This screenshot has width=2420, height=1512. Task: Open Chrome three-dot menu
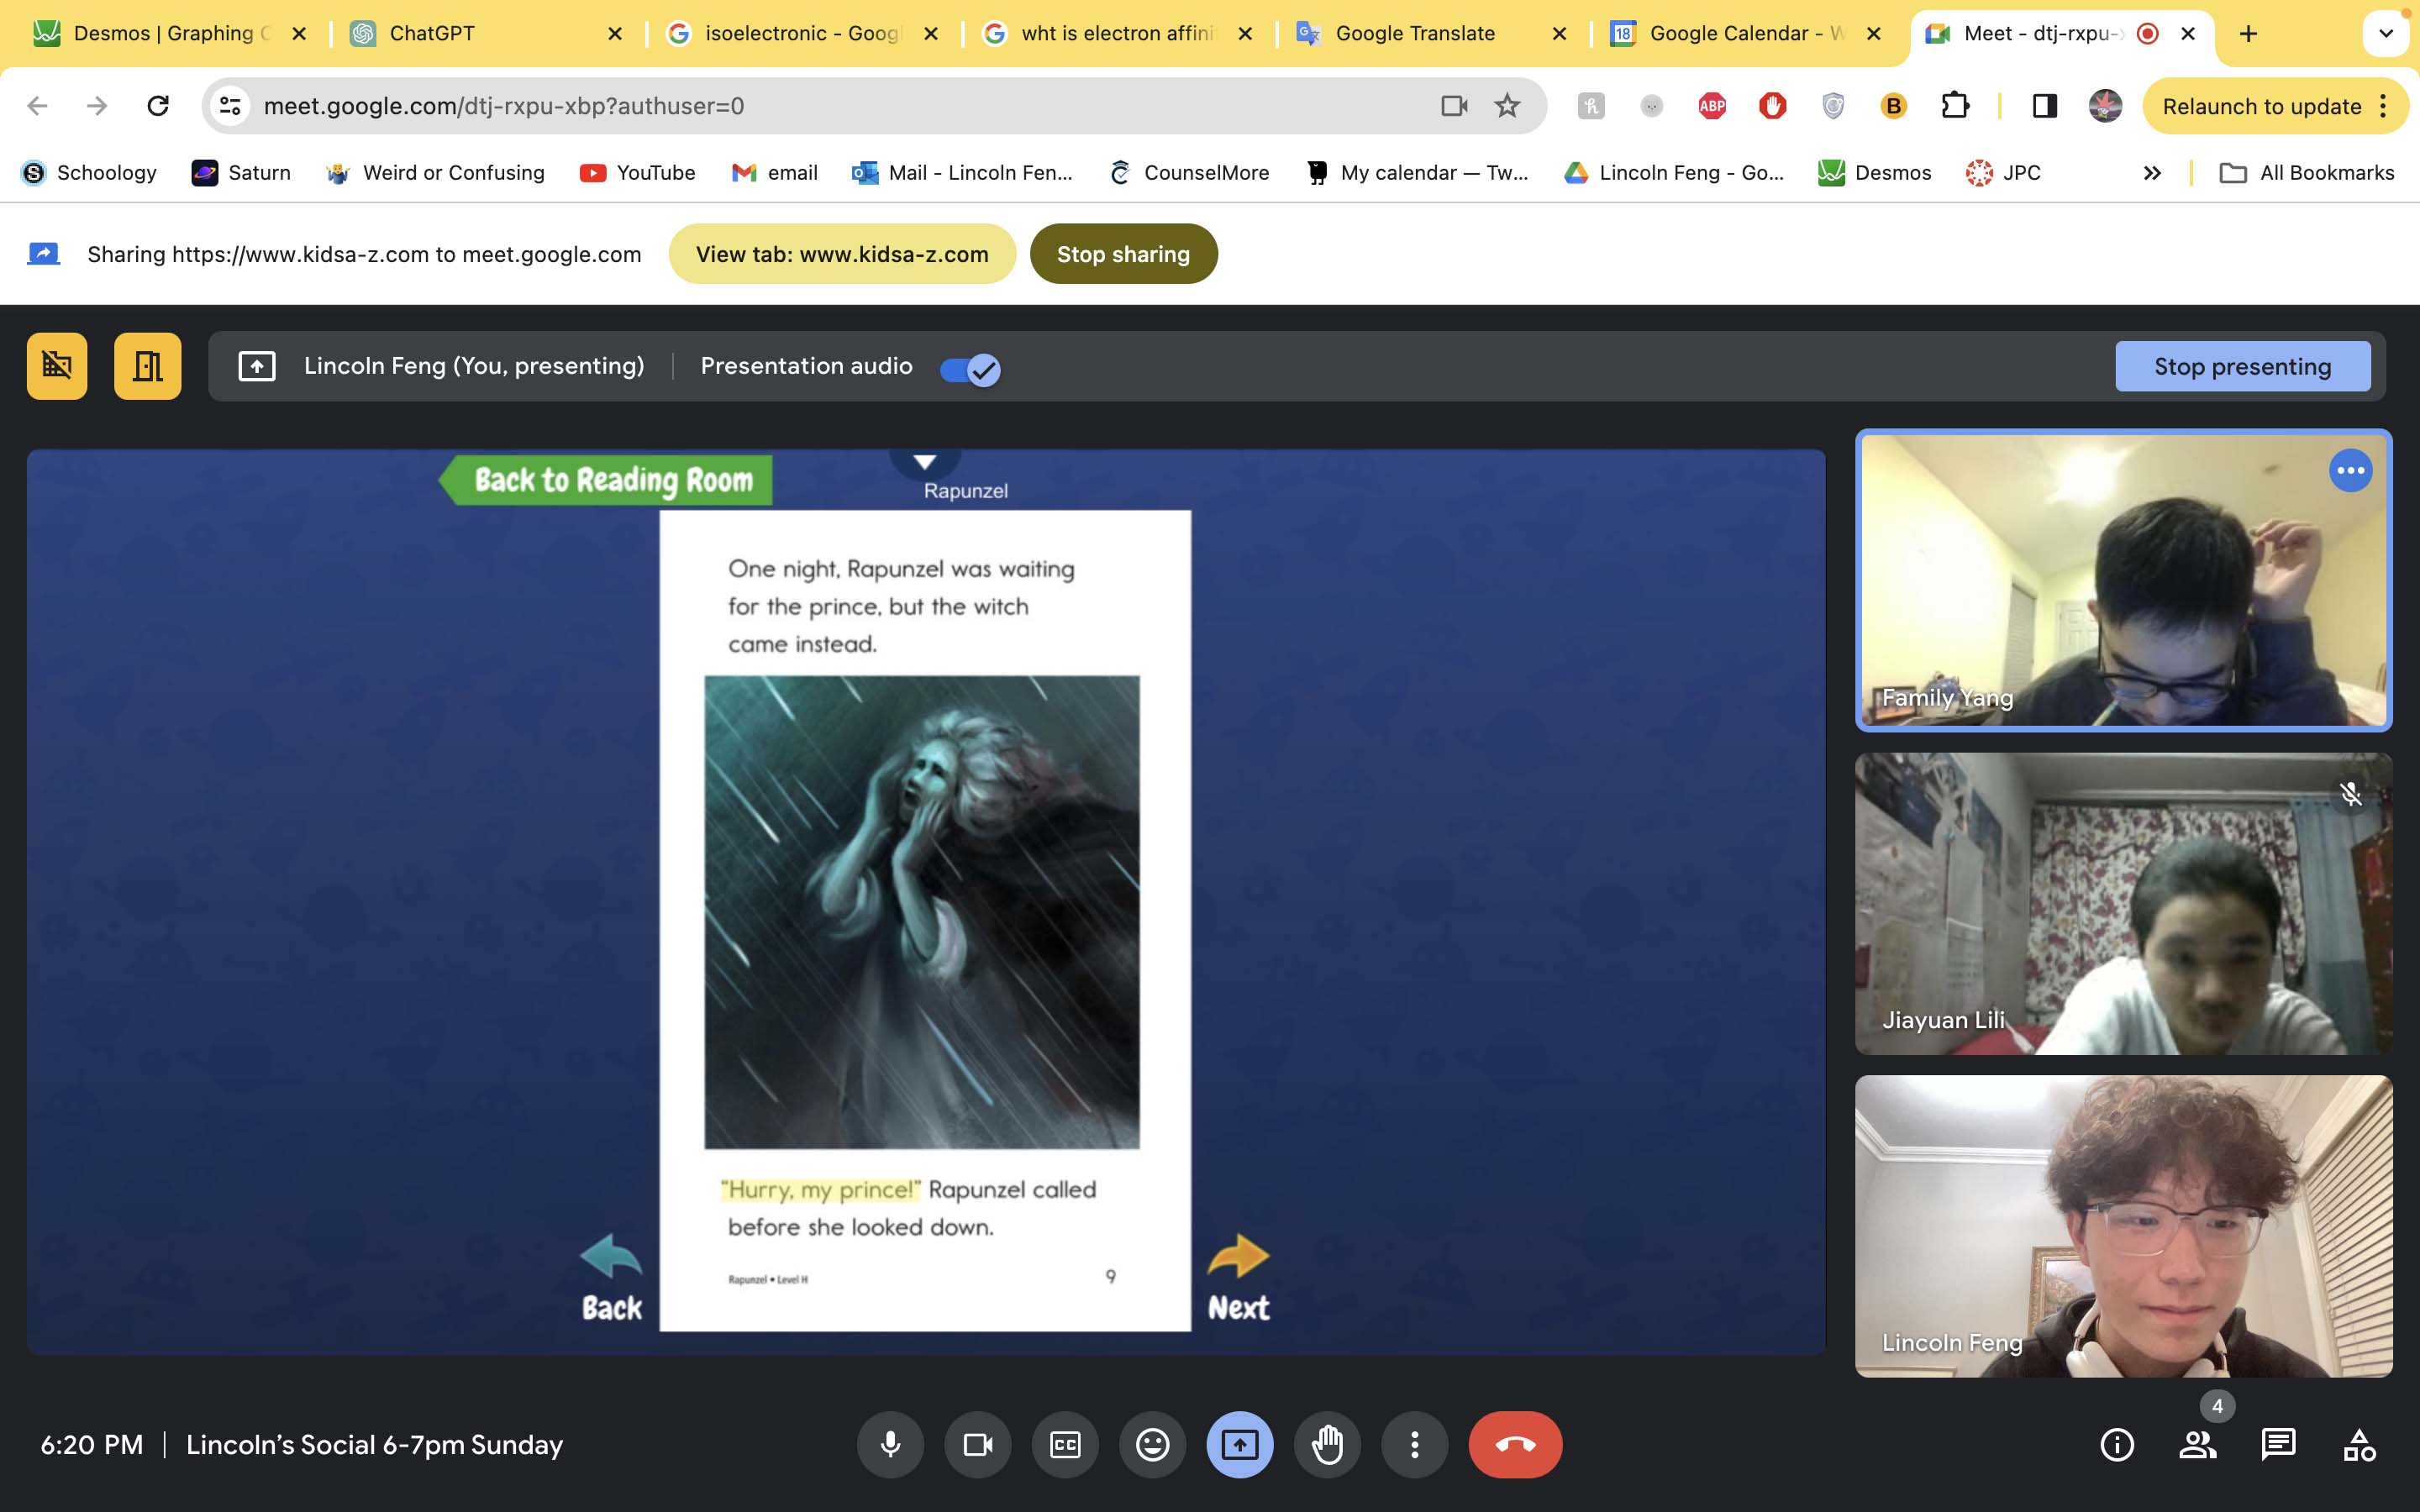point(2384,106)
